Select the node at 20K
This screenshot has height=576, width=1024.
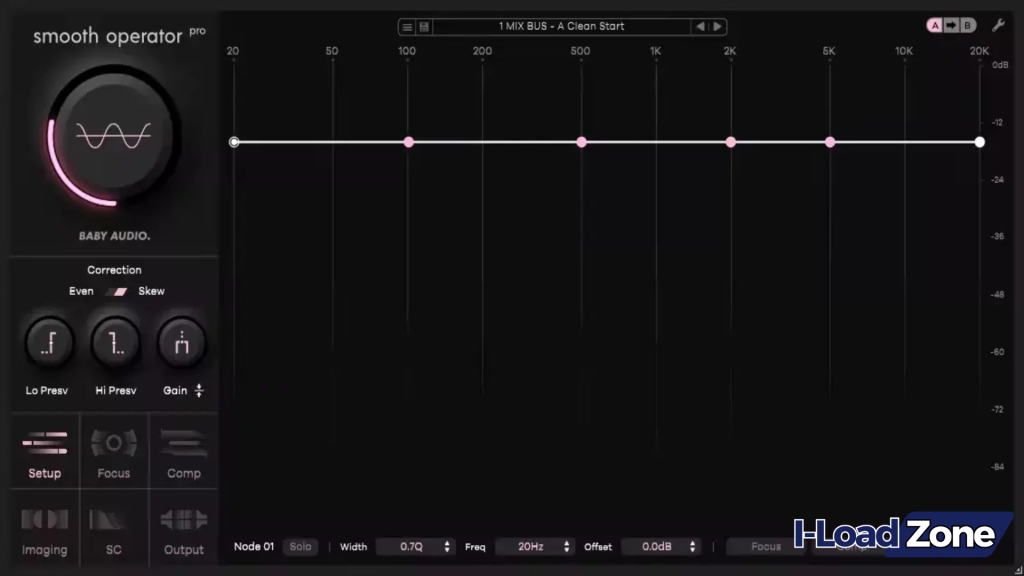[x=980, y=142]
